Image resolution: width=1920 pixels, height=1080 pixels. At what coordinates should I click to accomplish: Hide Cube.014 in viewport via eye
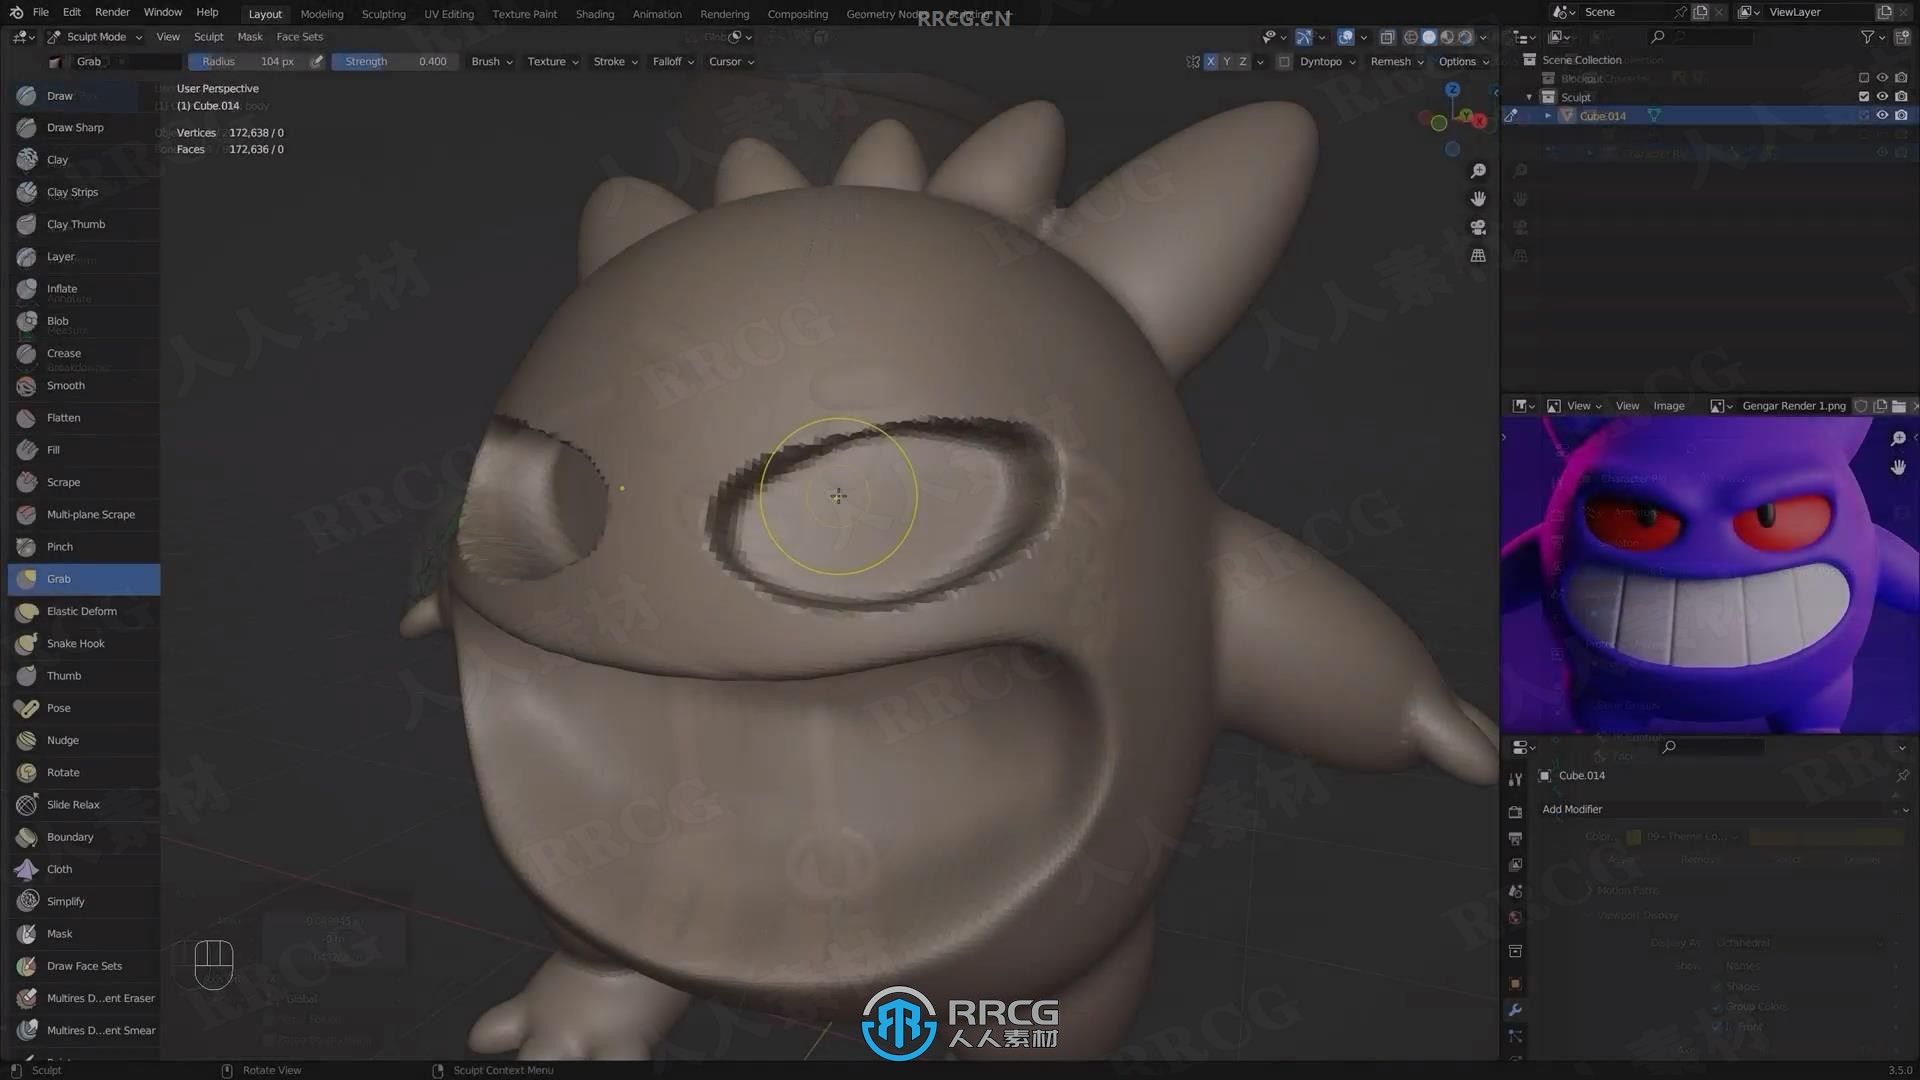[1882, 116]
